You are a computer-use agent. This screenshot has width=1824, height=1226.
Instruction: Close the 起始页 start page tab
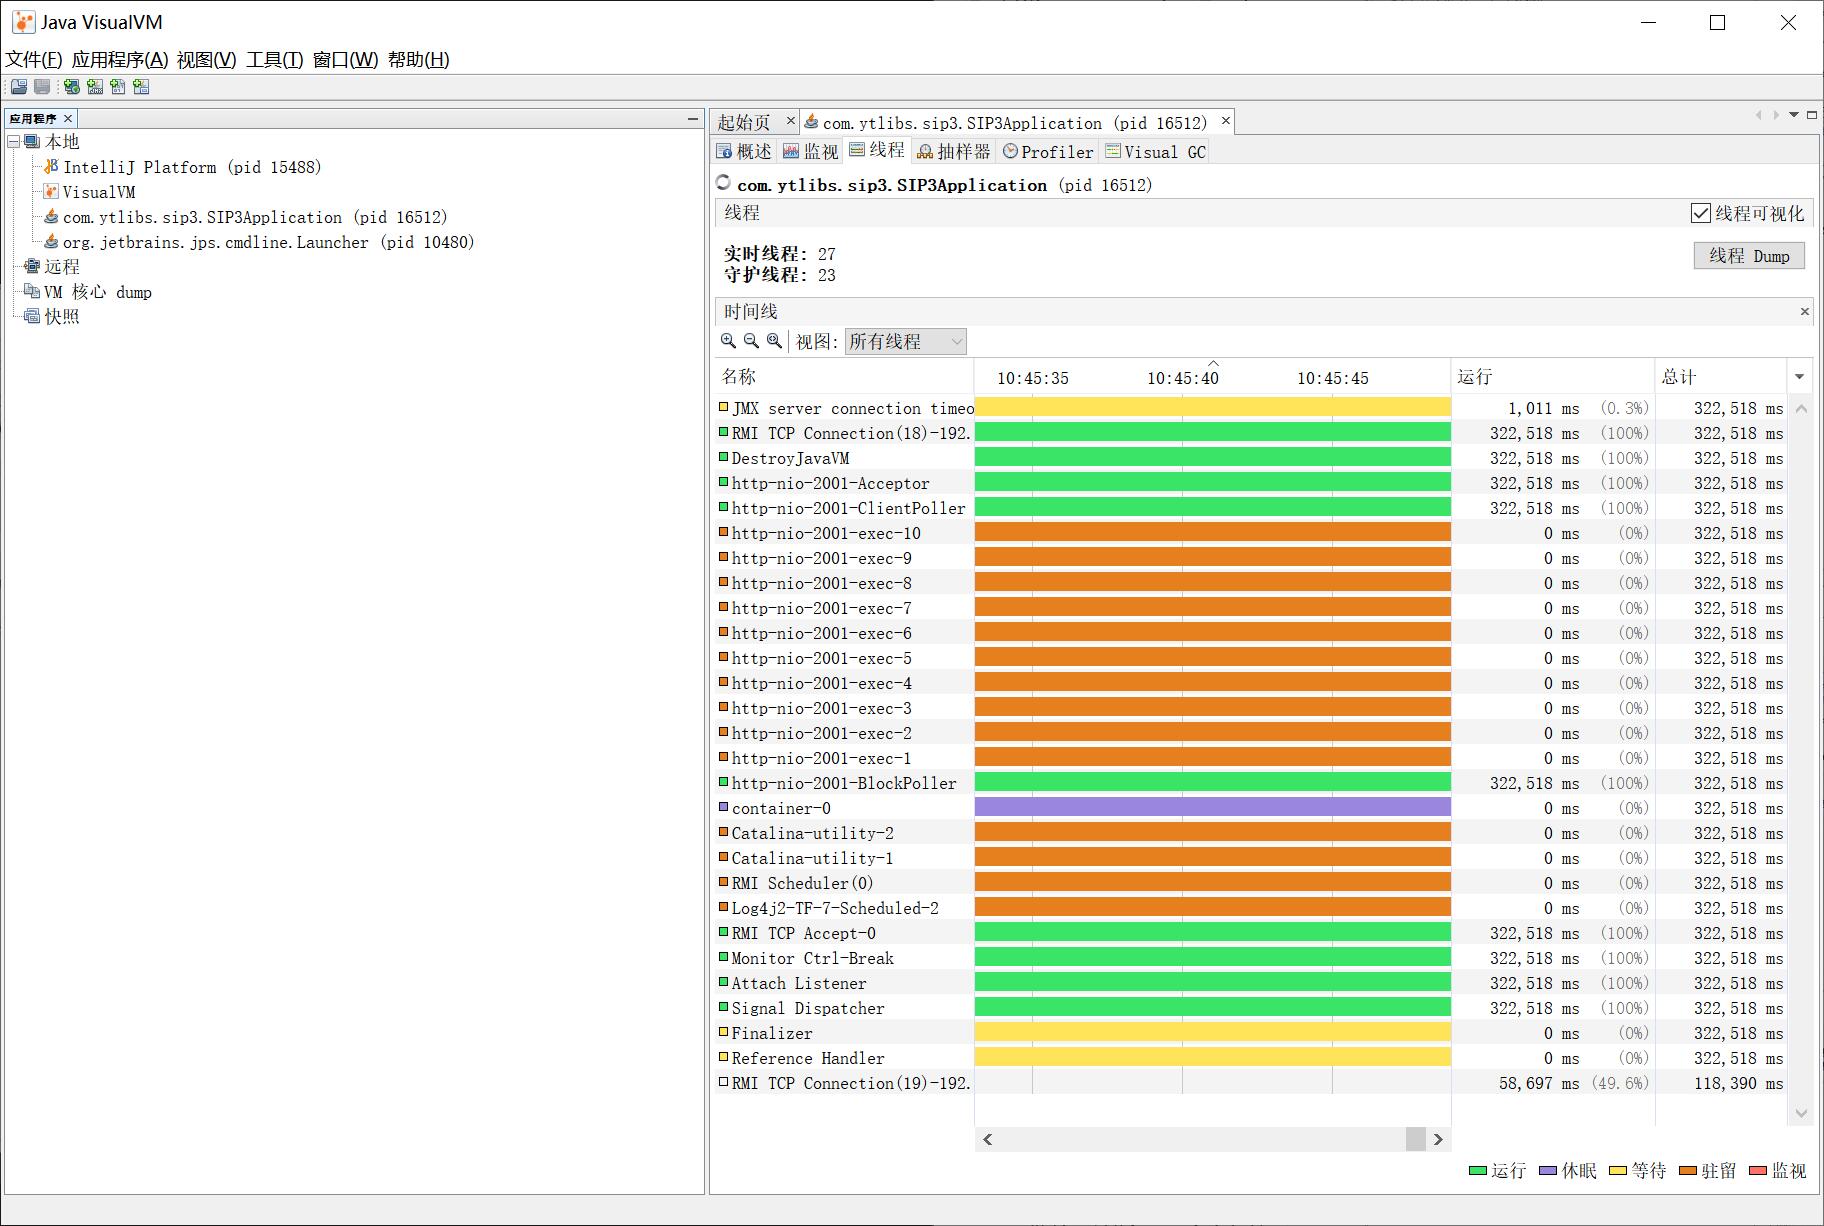pyautogui.click(x=790, y=121)
